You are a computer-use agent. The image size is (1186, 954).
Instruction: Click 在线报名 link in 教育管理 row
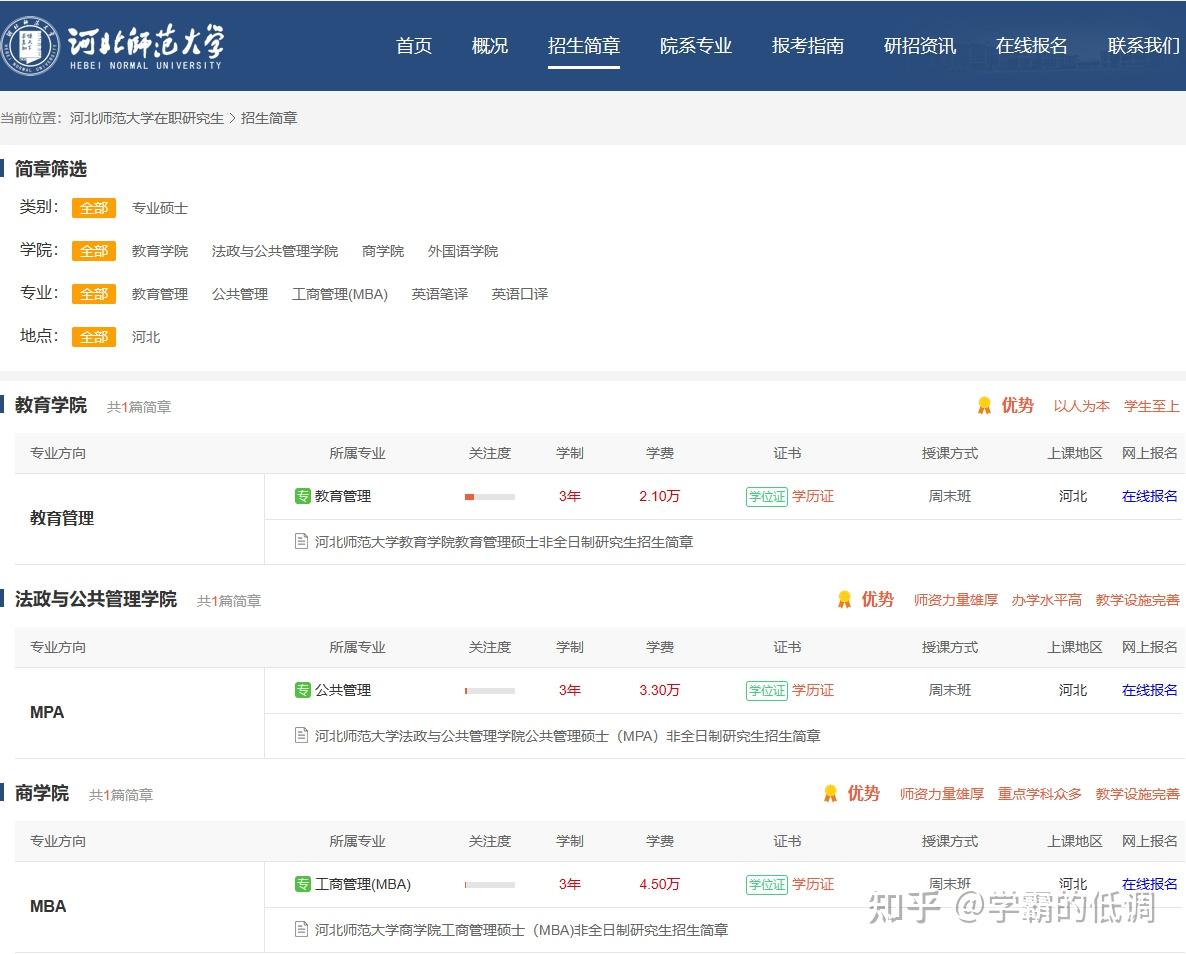[x=1150, y=496]
